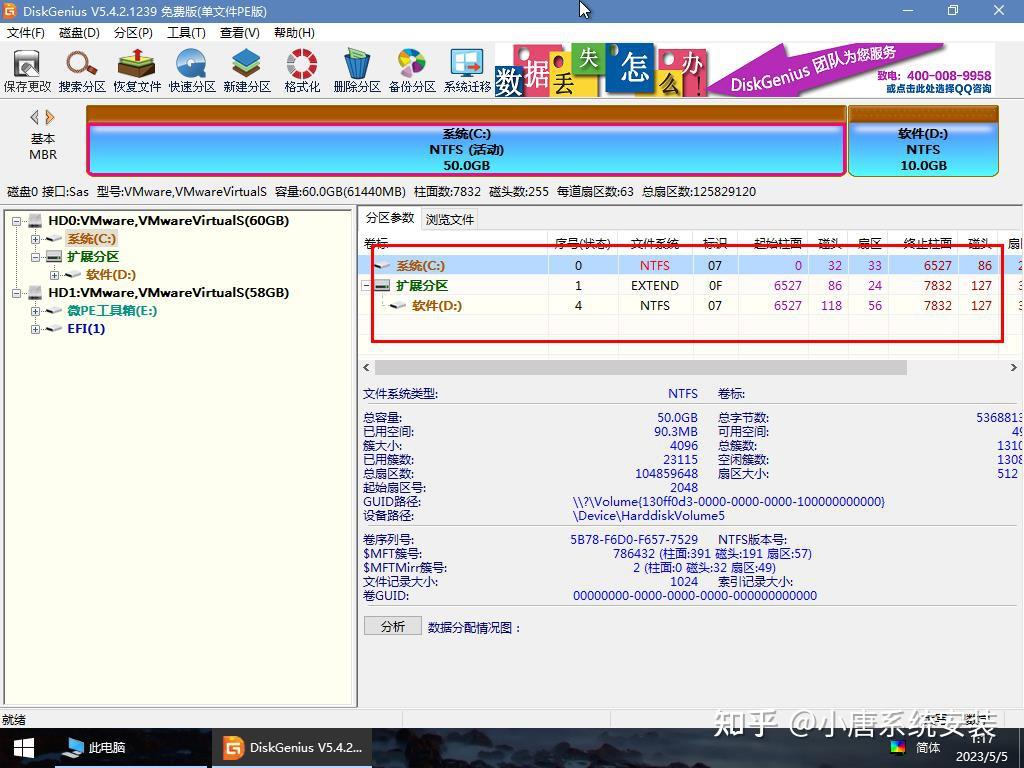Start System Migration (系统迁移)
The image size is (1024, 768).
(467, 71)
